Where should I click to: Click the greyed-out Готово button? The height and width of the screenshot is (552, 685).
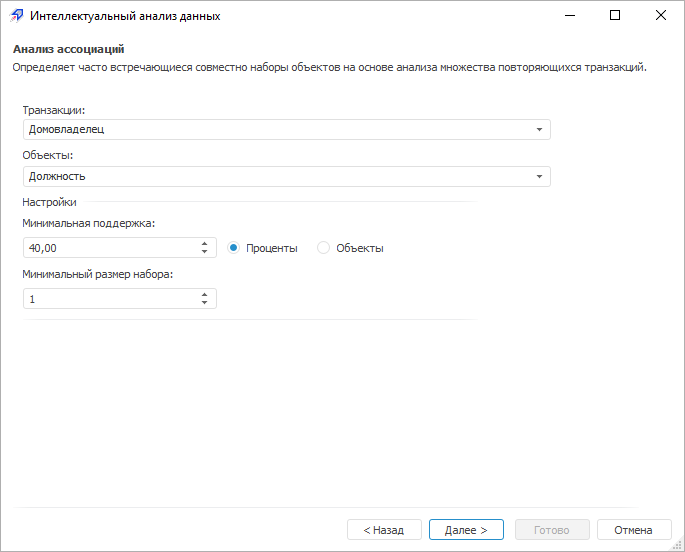point(552,530)
